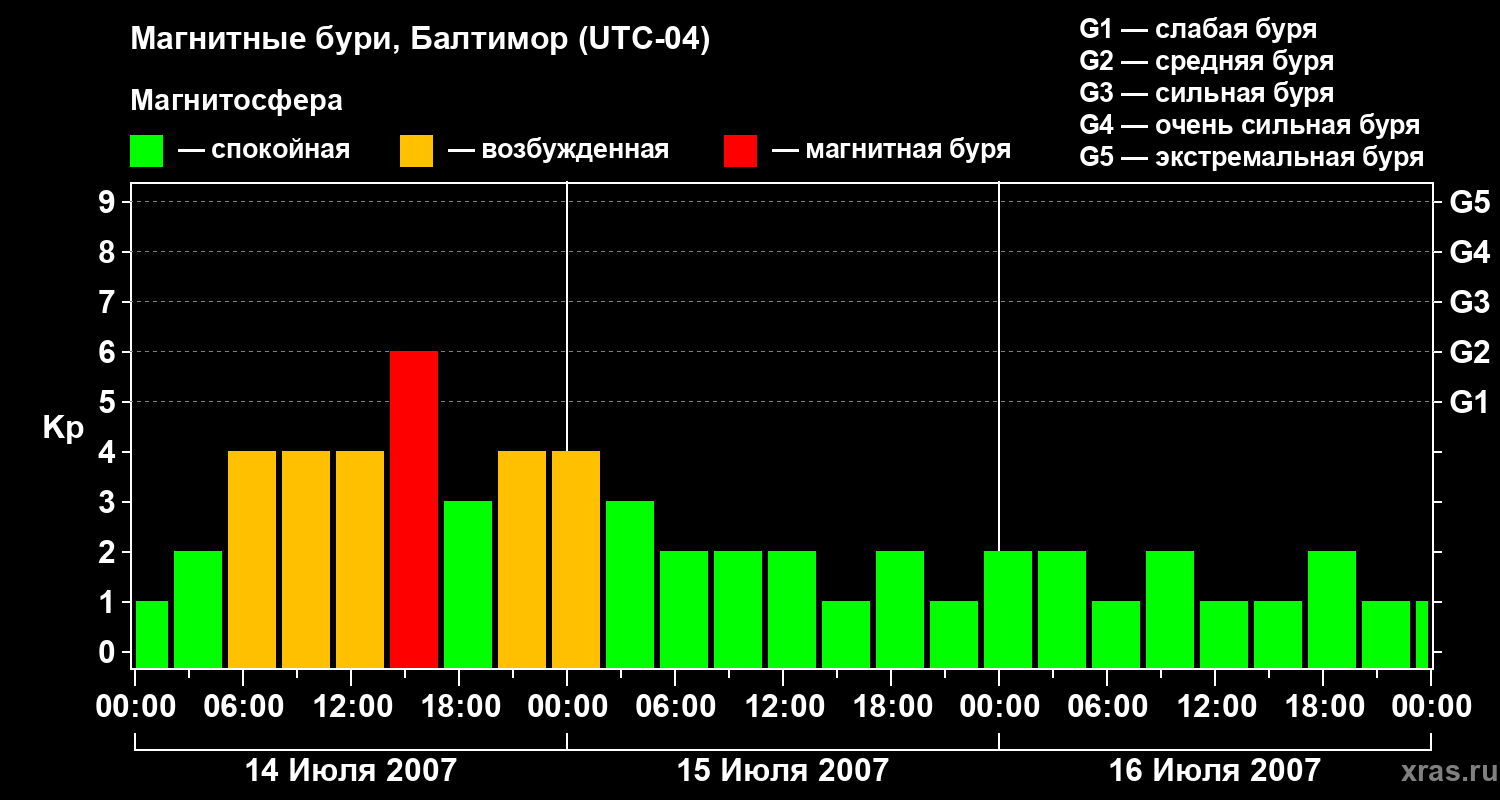
Task: Click the '12:00' tick label above 14 Июля 2007
Action: (351, 707)
